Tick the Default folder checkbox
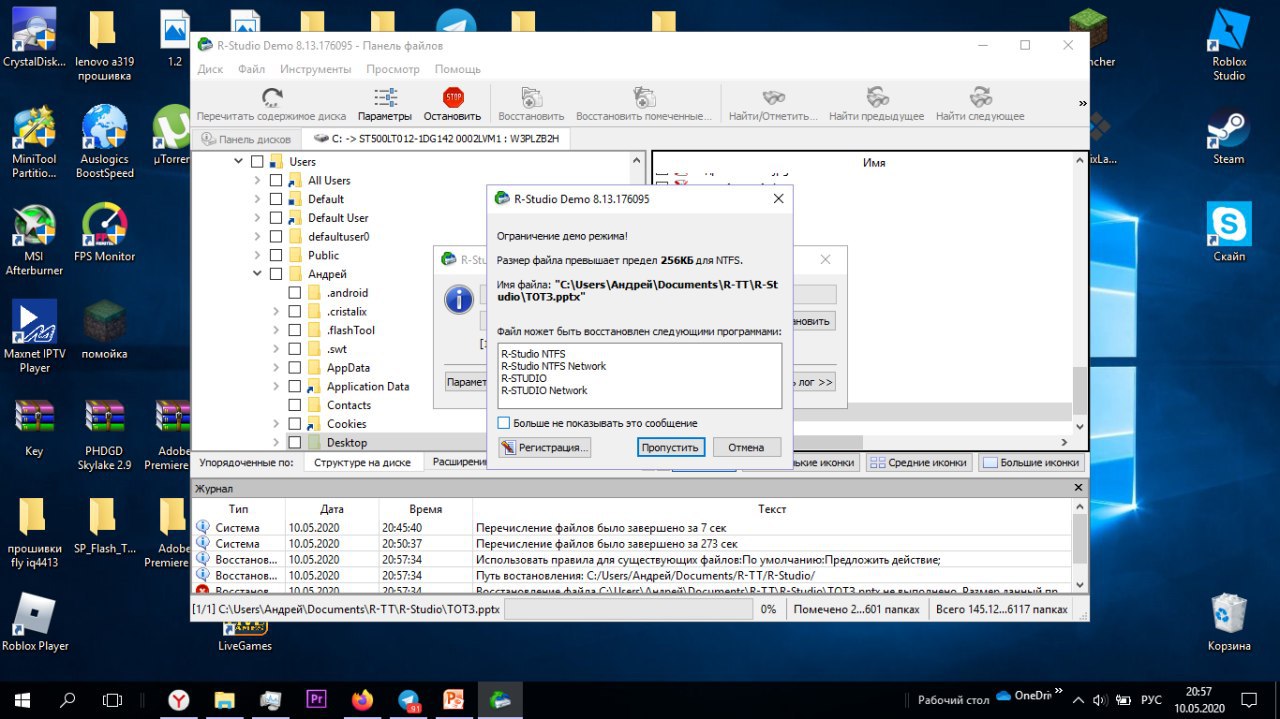1280x719 pixels. [276, 199]
